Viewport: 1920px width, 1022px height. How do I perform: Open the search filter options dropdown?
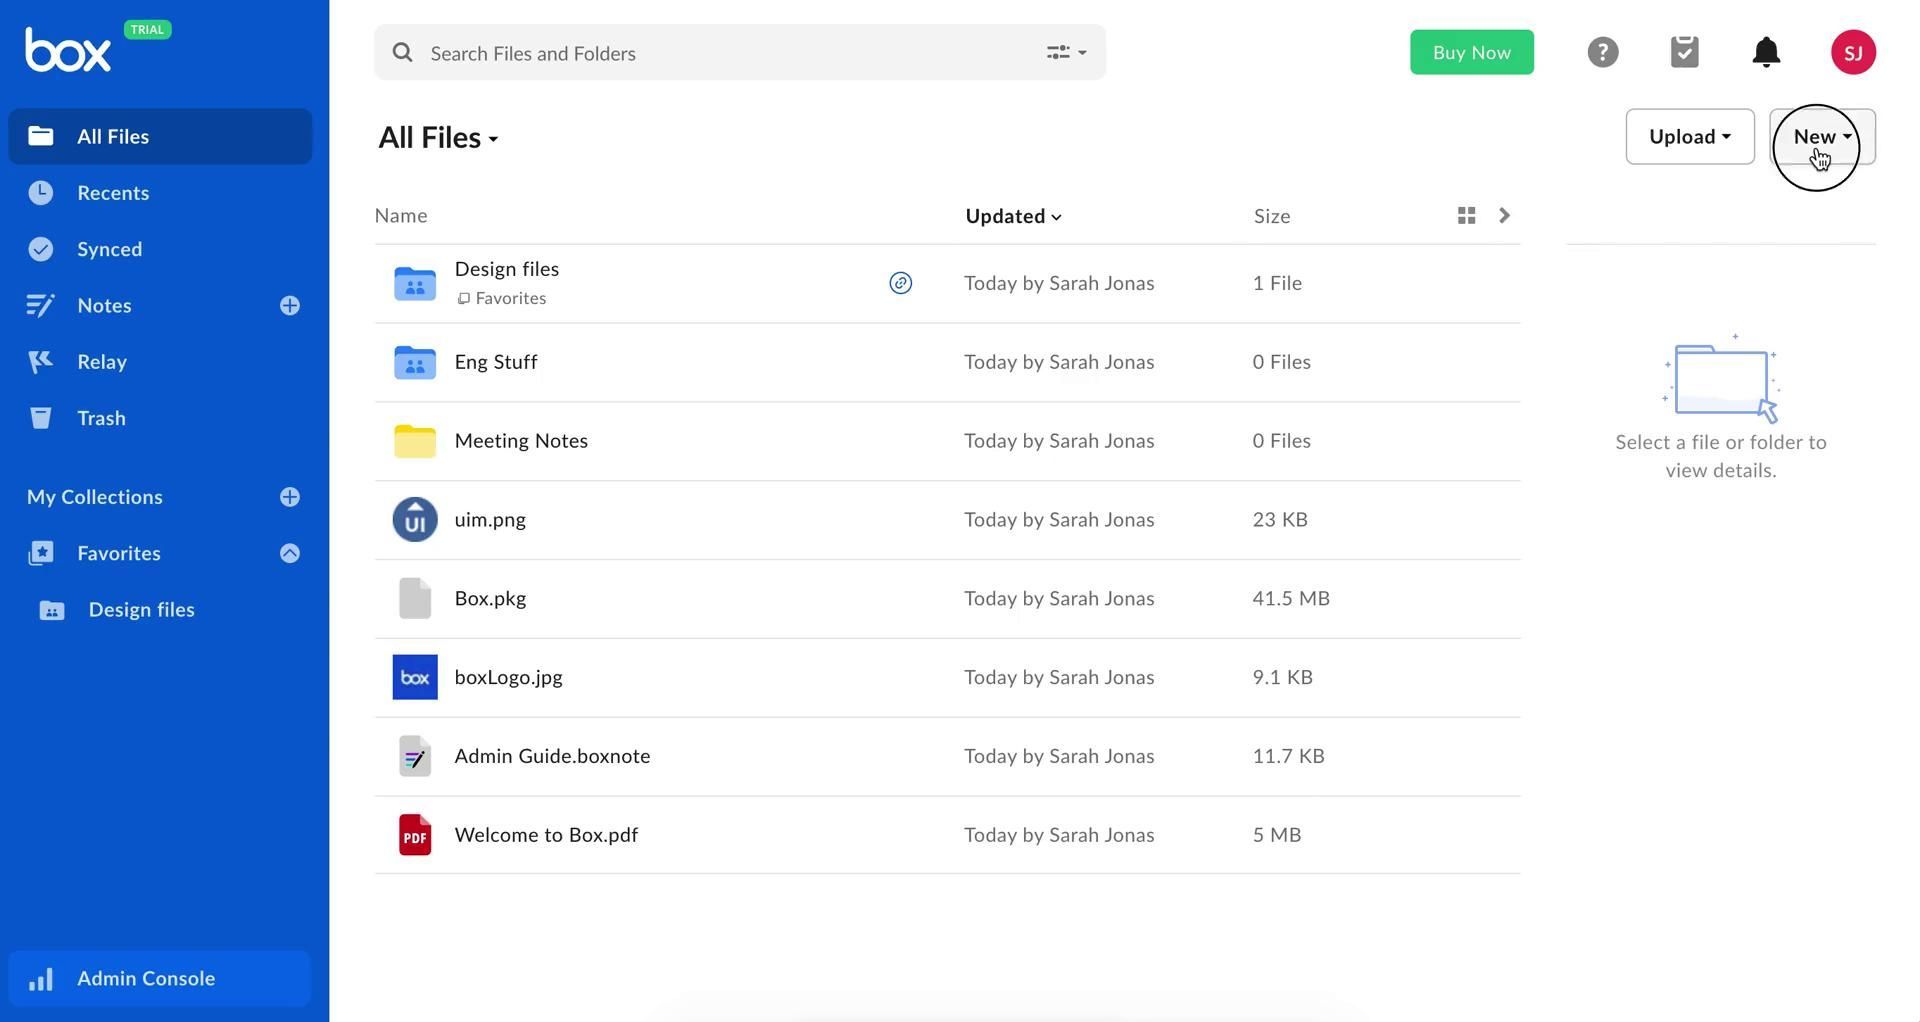[1066, 53]
